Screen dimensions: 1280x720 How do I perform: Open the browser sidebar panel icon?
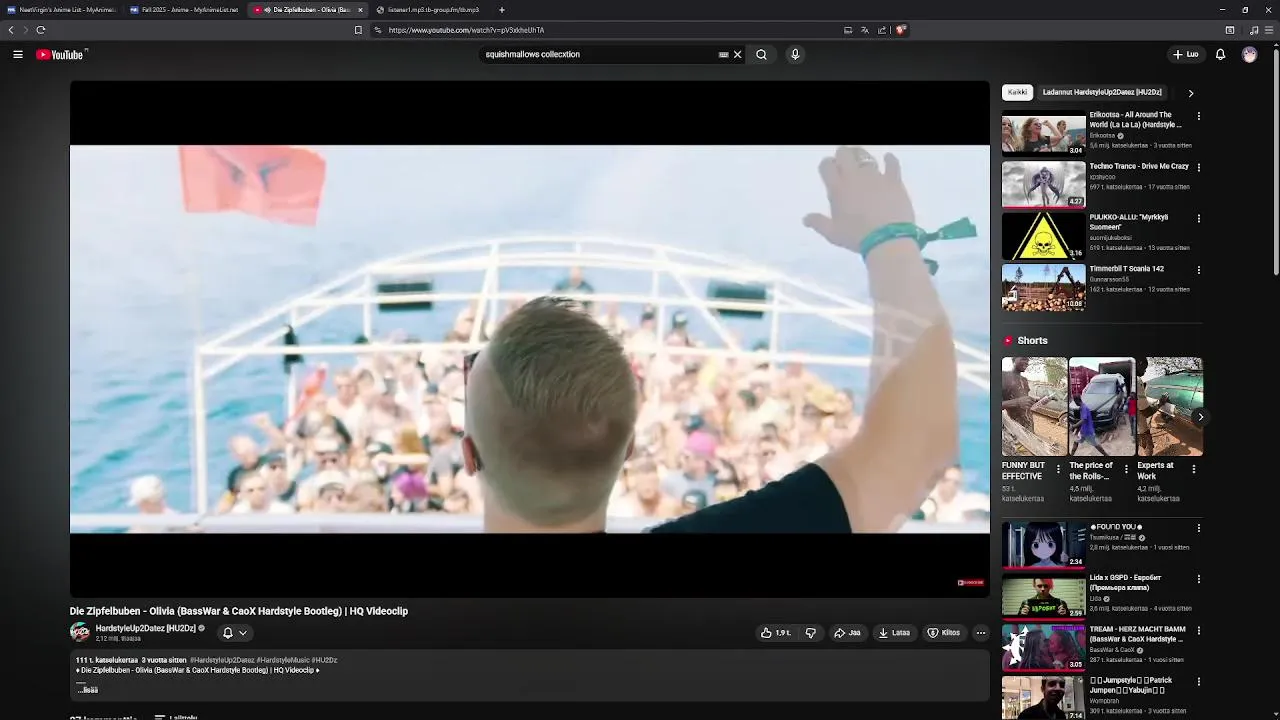pos(1230,30)
